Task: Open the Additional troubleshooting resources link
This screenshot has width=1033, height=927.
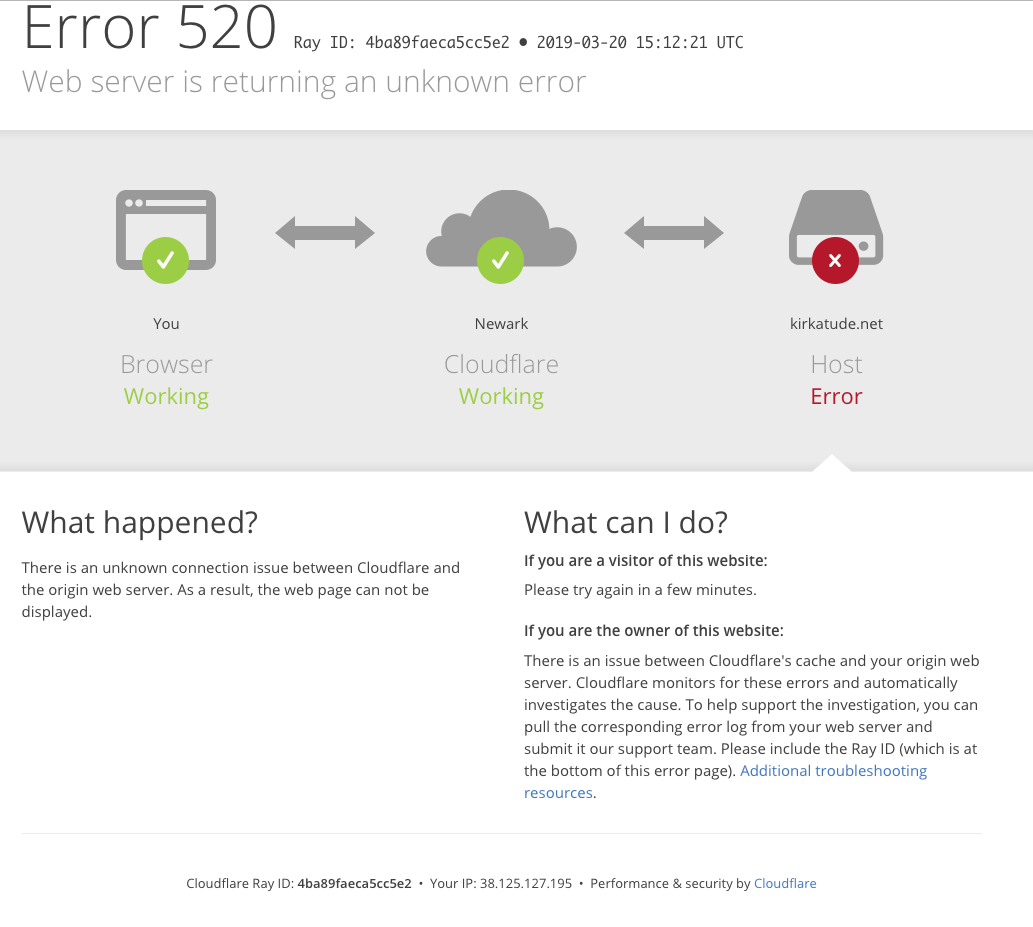Action: [833, 771]
